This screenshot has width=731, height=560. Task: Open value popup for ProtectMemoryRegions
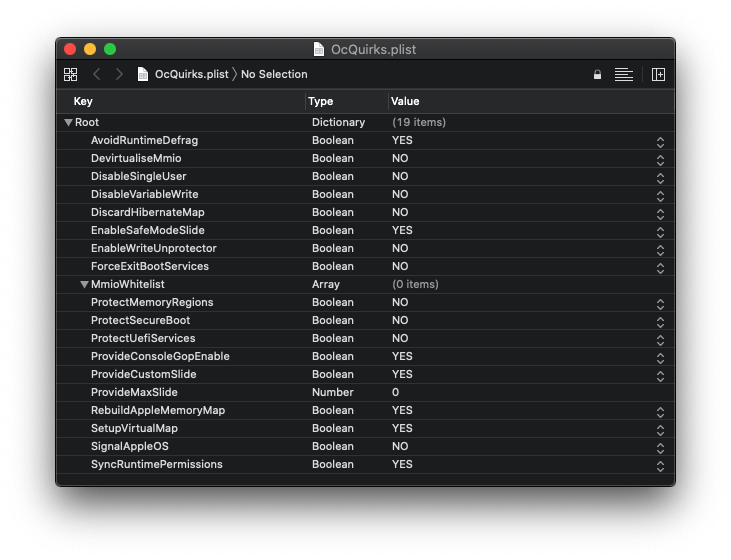tap(660, 304)
